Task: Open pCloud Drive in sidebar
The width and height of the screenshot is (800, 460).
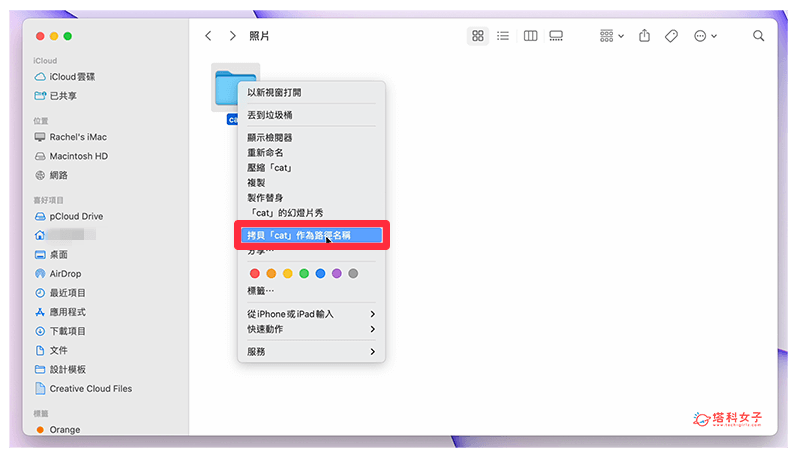Action: click(x=69, y=216)
